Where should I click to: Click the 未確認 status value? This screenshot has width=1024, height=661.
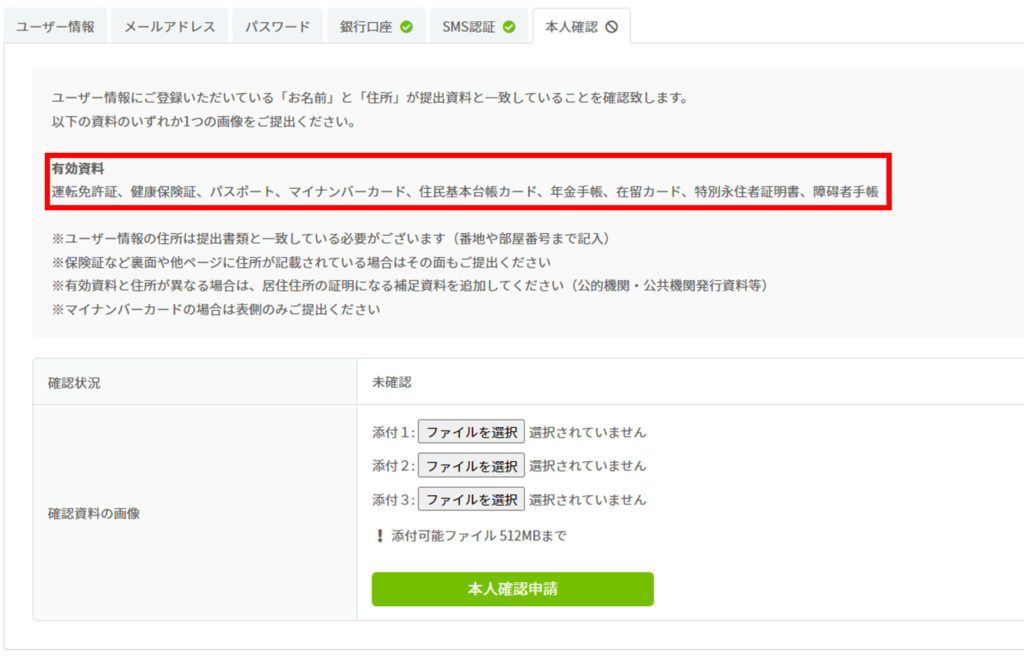tap(392, 382)
